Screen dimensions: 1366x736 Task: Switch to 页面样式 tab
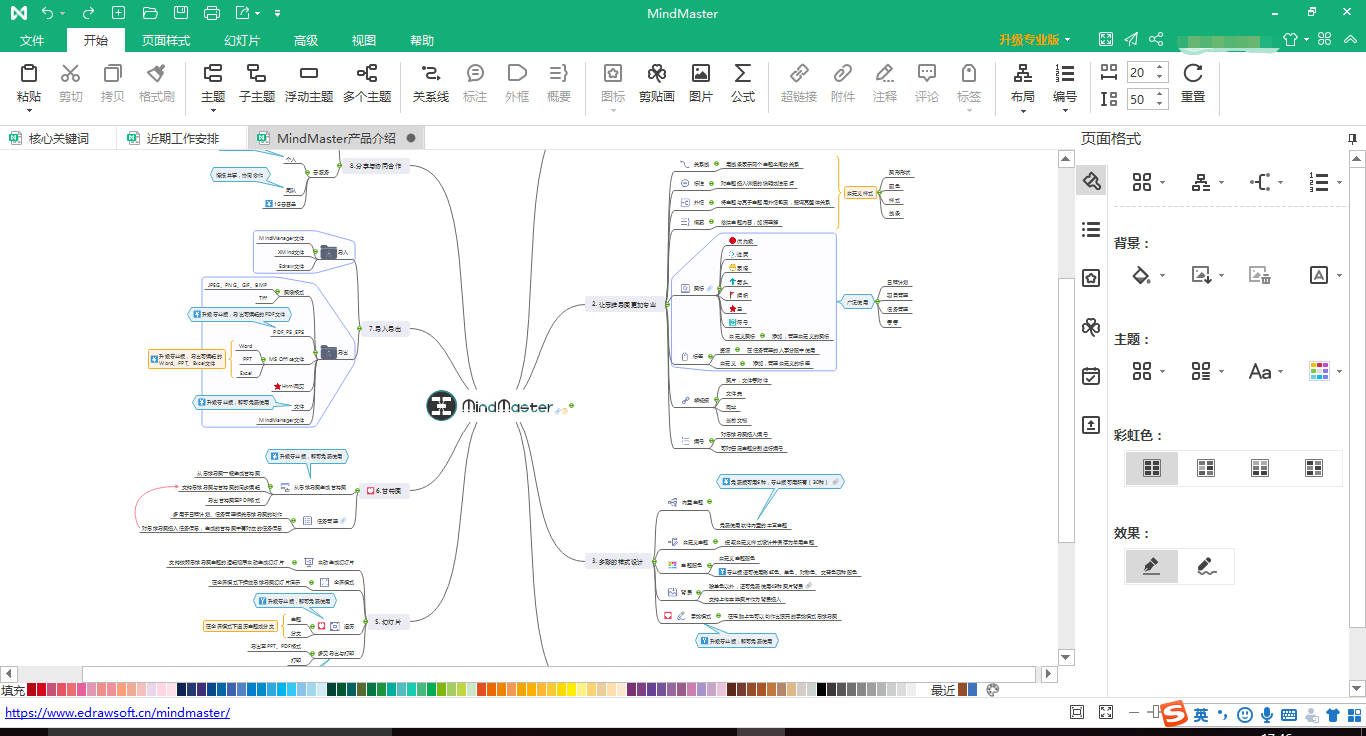tap(166, 41)
